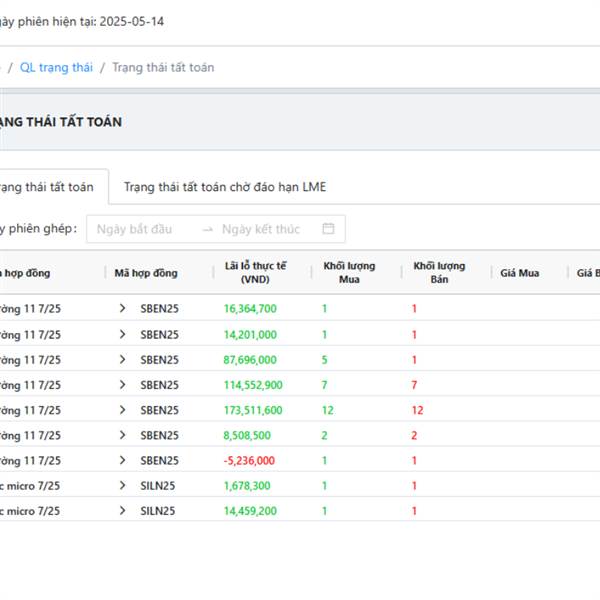Image resolution: width=600 pixels, height=600 pixels.
Task: Select the 1,678,300 profit value
Action: tap(247, 486)
